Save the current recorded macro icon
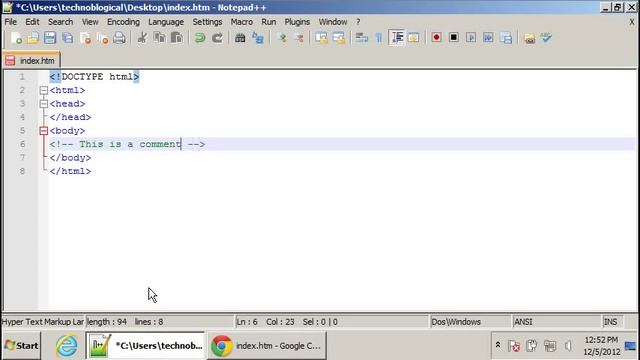Viewport: 640px width, 360px height. click(506, 38)
